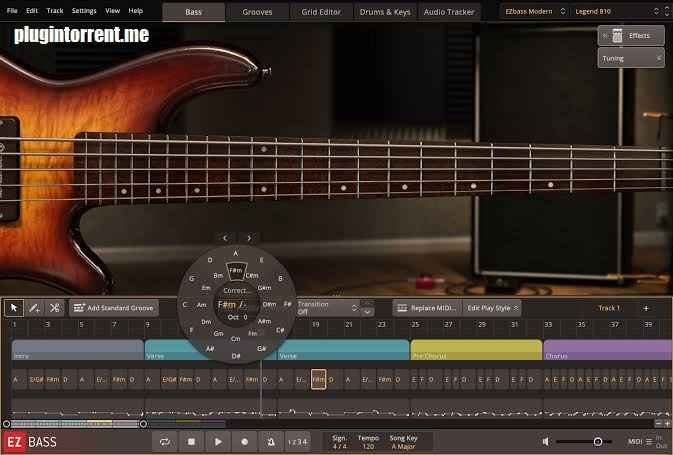Screen dimensions: 673x455
Task: Click the Replace MIDI... button
Action: click(x=427, y=308)
